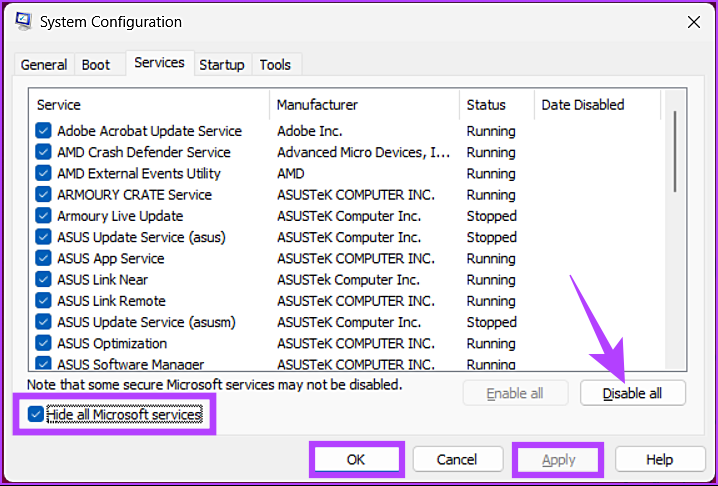Sort by Date Disabled column header

tap(598, 105)
